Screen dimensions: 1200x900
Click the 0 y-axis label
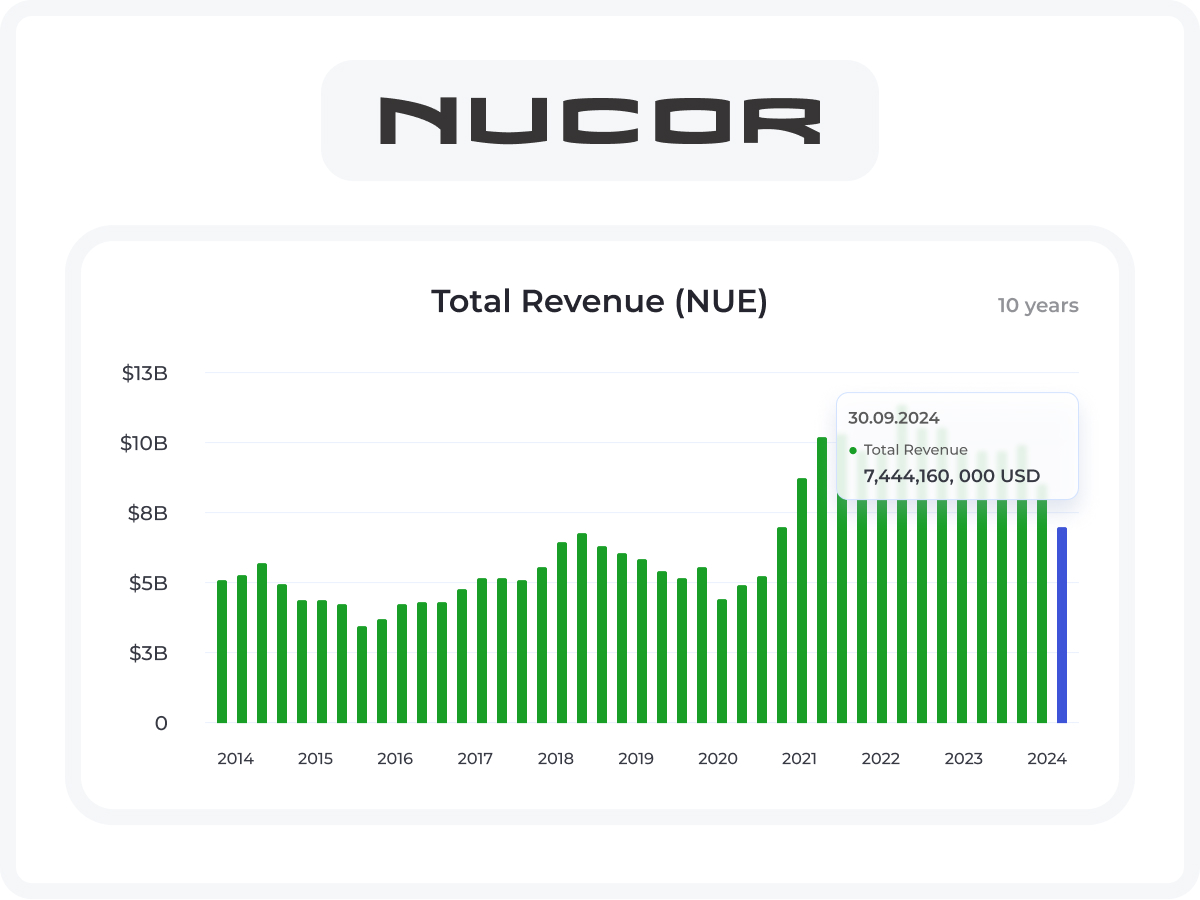pyautogui.click(x=161, y=723)
